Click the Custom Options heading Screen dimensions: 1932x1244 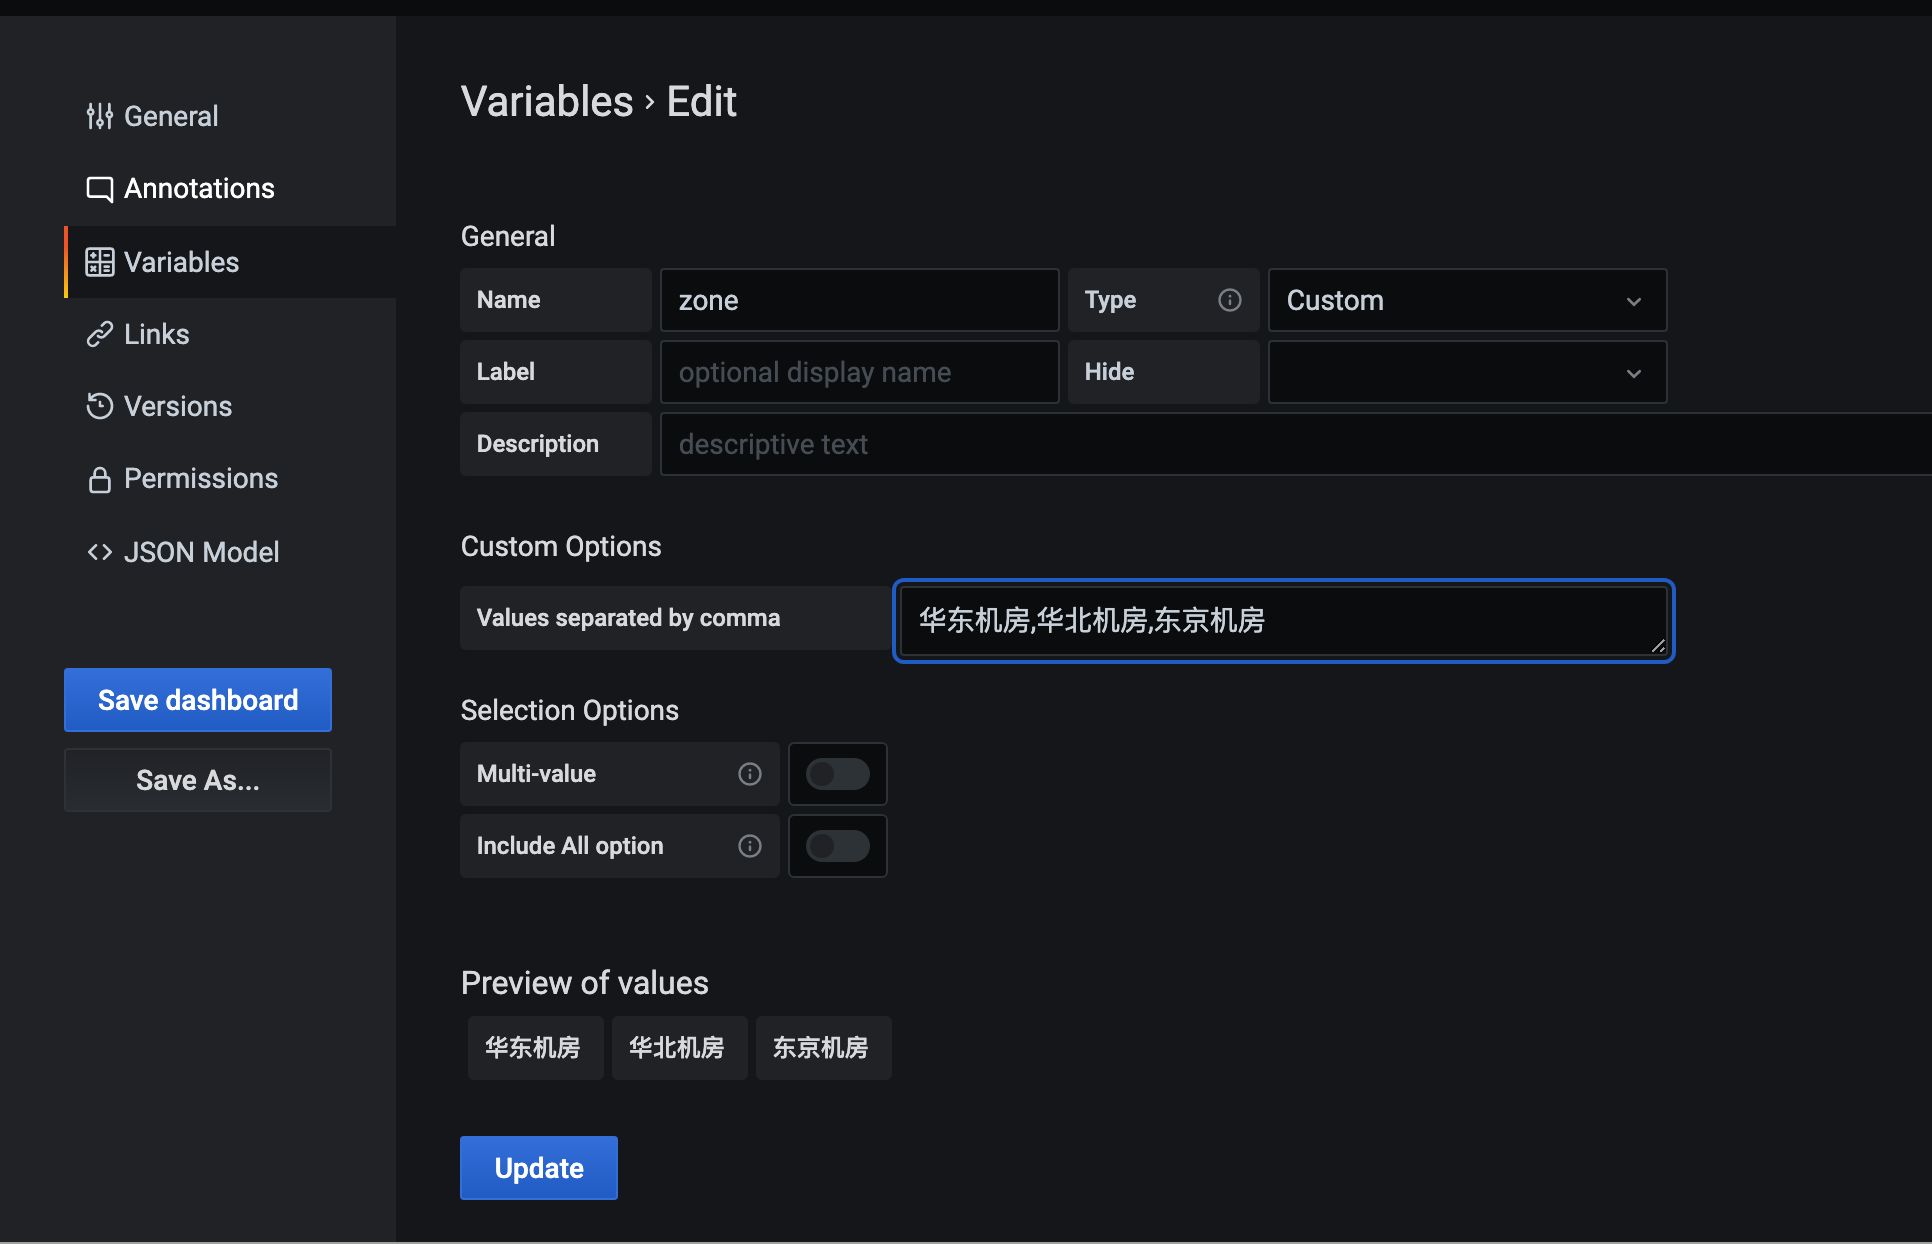click(x=561, y=547)
